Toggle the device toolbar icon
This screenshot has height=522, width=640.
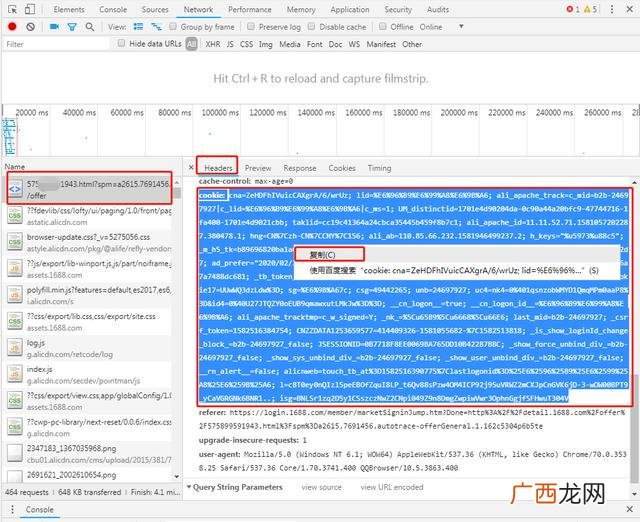[30, 9]
